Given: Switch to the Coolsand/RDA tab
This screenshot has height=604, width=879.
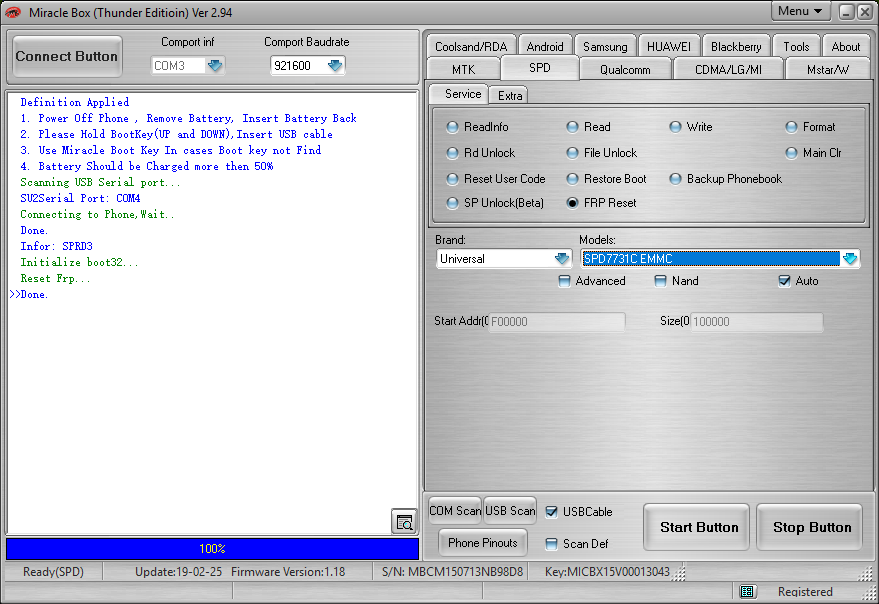Looking at the screenshot, I should coord(471,47).
